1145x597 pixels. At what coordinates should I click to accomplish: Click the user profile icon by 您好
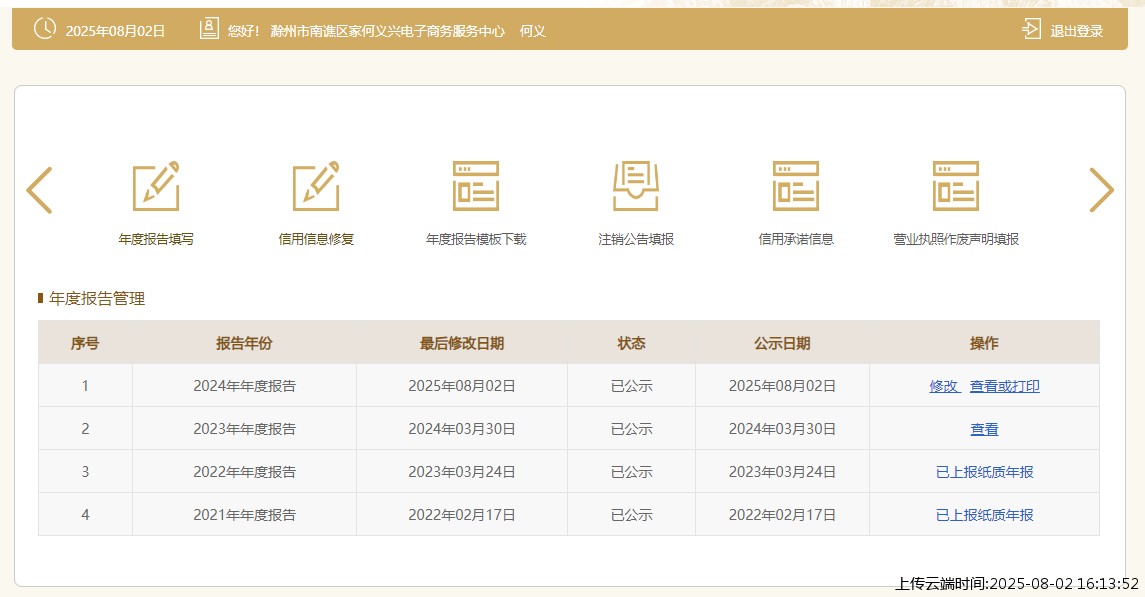coord(209,29)
